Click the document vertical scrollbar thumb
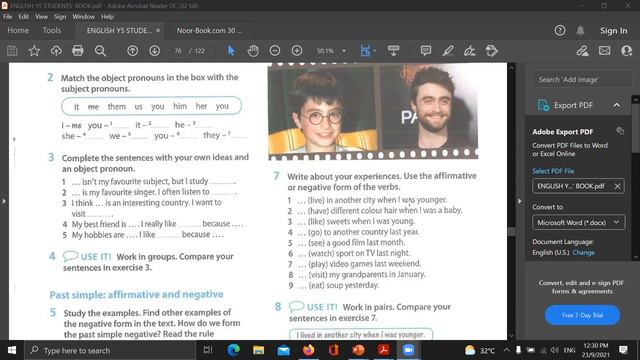The height and width of the screenshot is (360, 640). tap(511, 231)
